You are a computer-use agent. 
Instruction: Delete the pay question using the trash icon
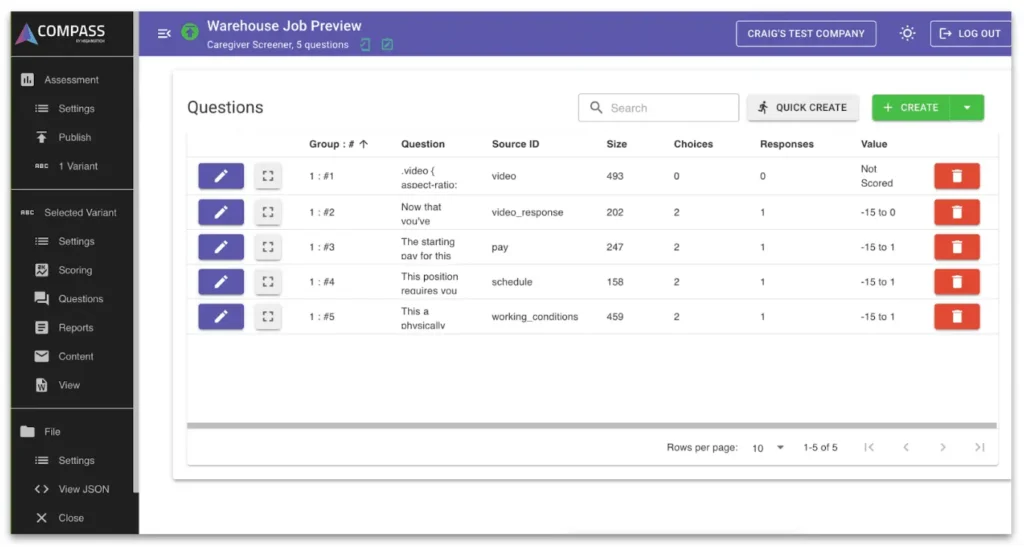956,247
